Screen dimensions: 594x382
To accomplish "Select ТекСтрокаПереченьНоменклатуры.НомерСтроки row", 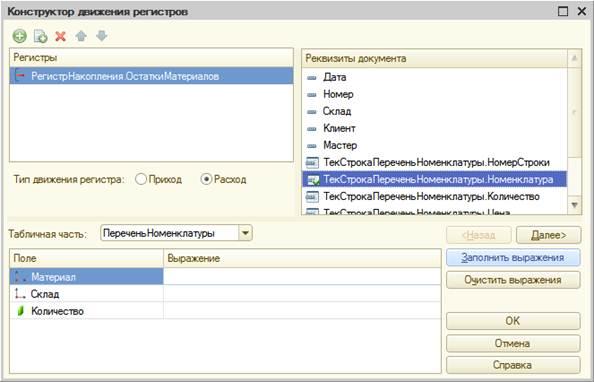I will pos(435,163).
